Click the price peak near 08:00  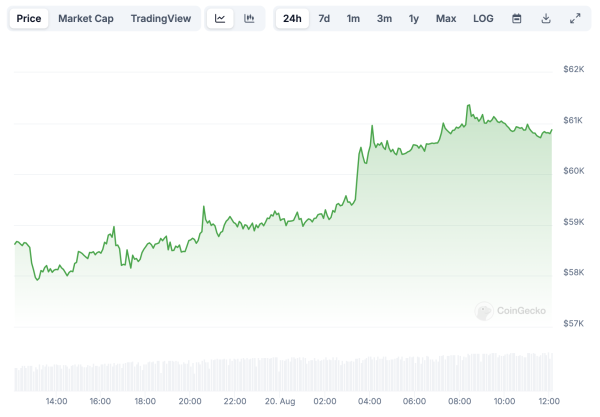pyautogui.click(x=469, y=105)
